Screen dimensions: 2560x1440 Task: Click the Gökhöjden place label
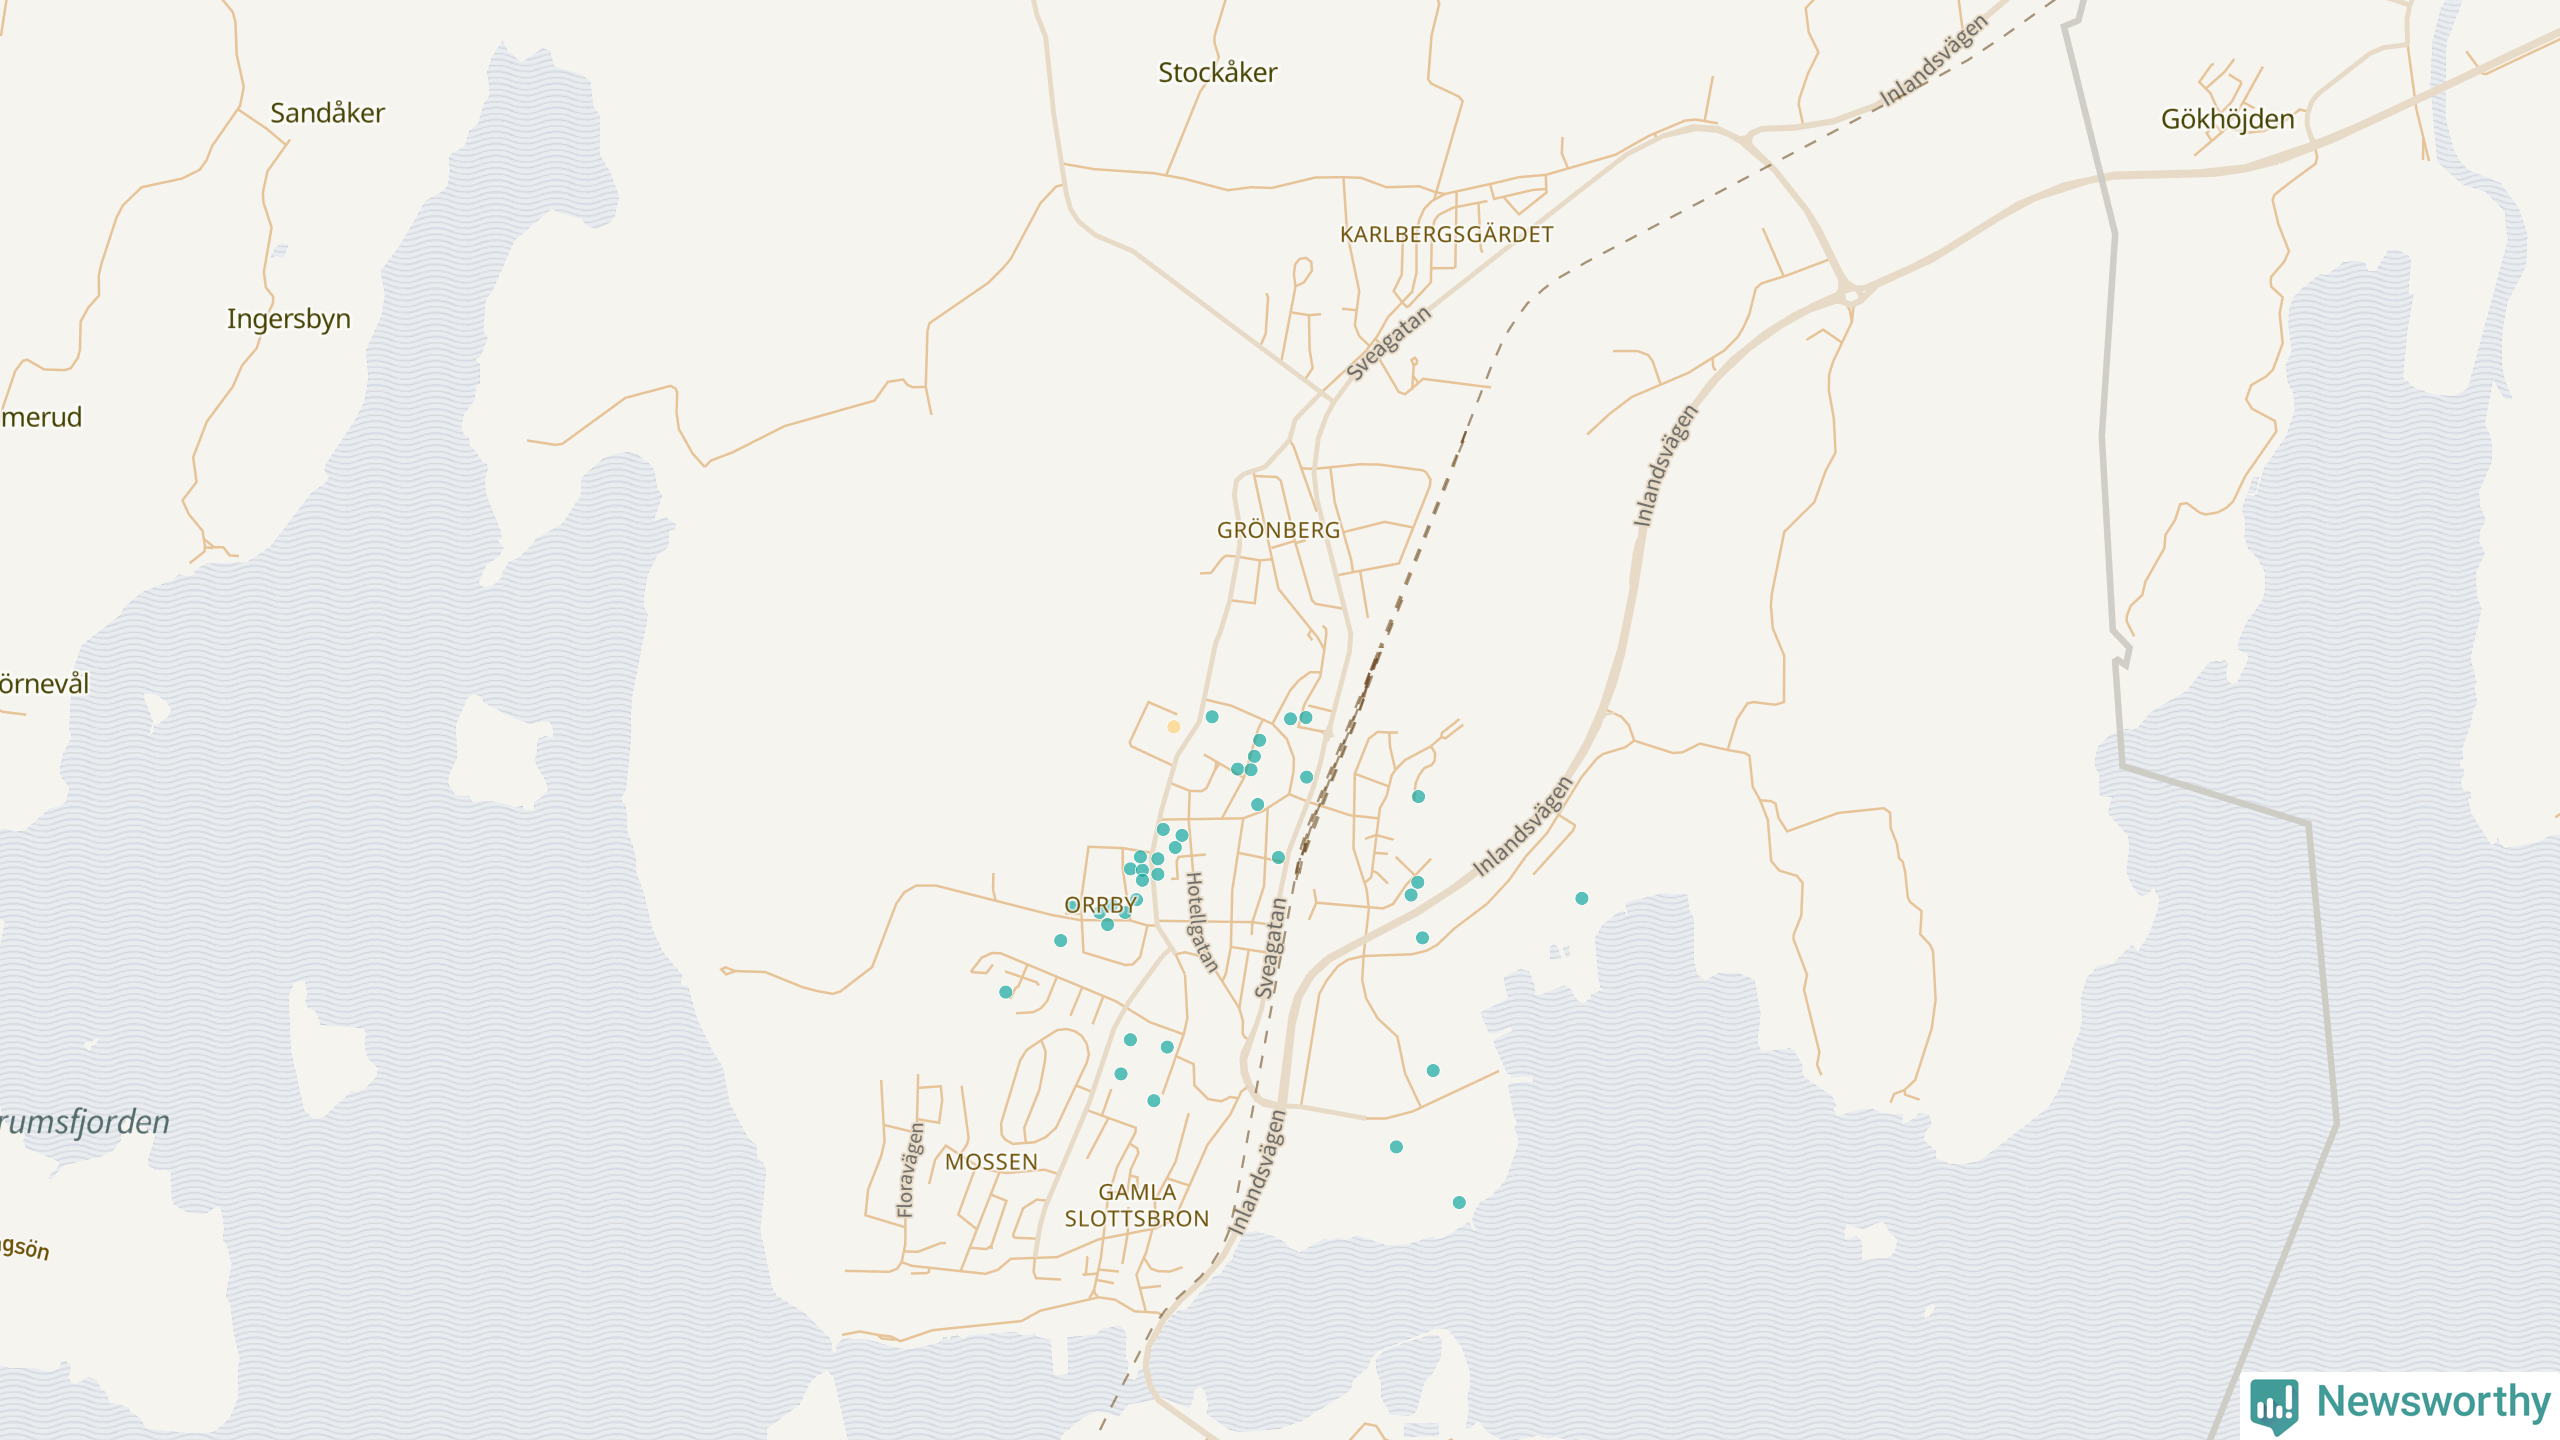coord(2227,120)
